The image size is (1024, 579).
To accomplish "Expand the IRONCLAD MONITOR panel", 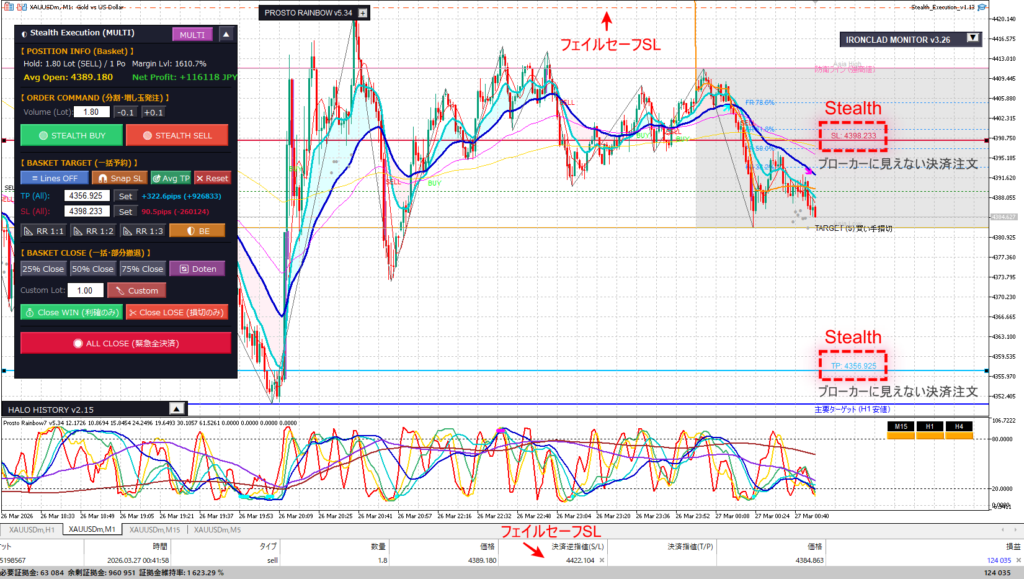I will point(972,40).
